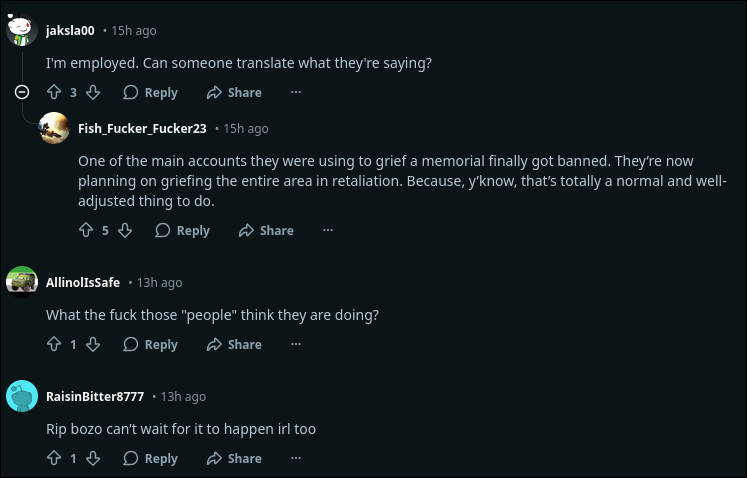Screen dimensions: 747x478
Task: Open more options on RaisinBitter8777's comment
Action: (295, 458)
